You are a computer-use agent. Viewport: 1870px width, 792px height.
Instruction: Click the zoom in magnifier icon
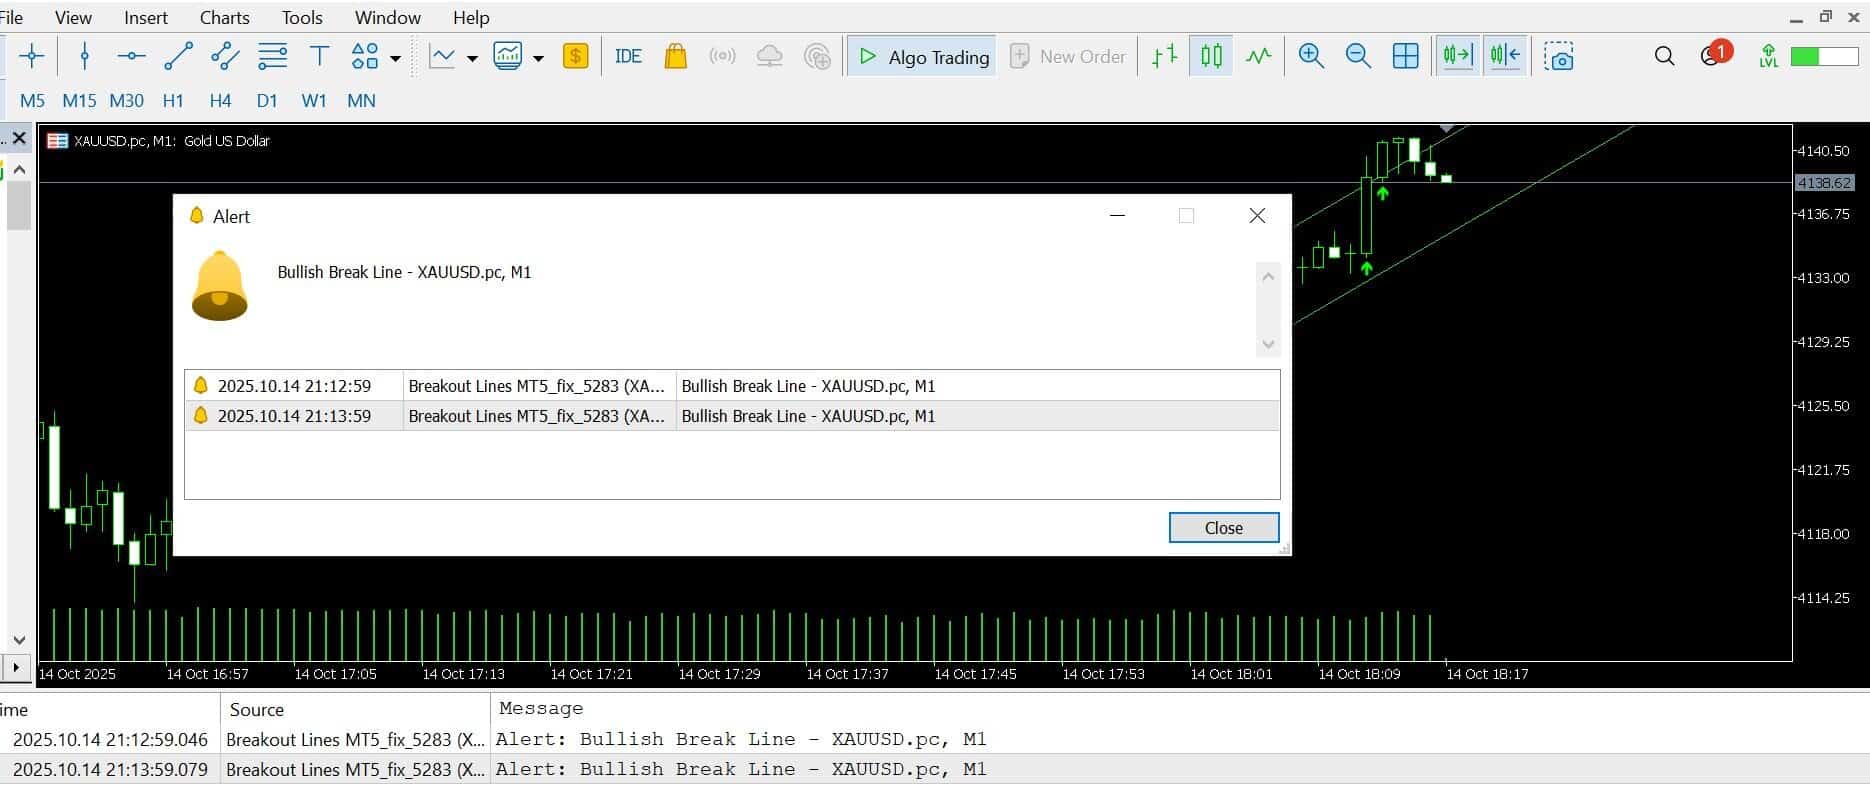pyautogui.click(x=1310, y=56)
